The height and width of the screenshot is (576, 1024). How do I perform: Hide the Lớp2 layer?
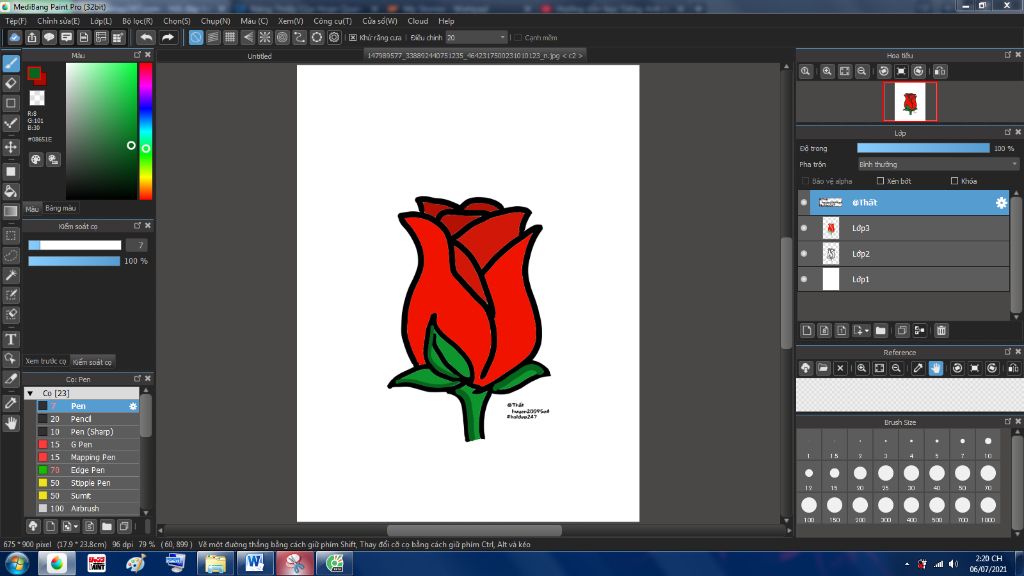click(804, 253)
